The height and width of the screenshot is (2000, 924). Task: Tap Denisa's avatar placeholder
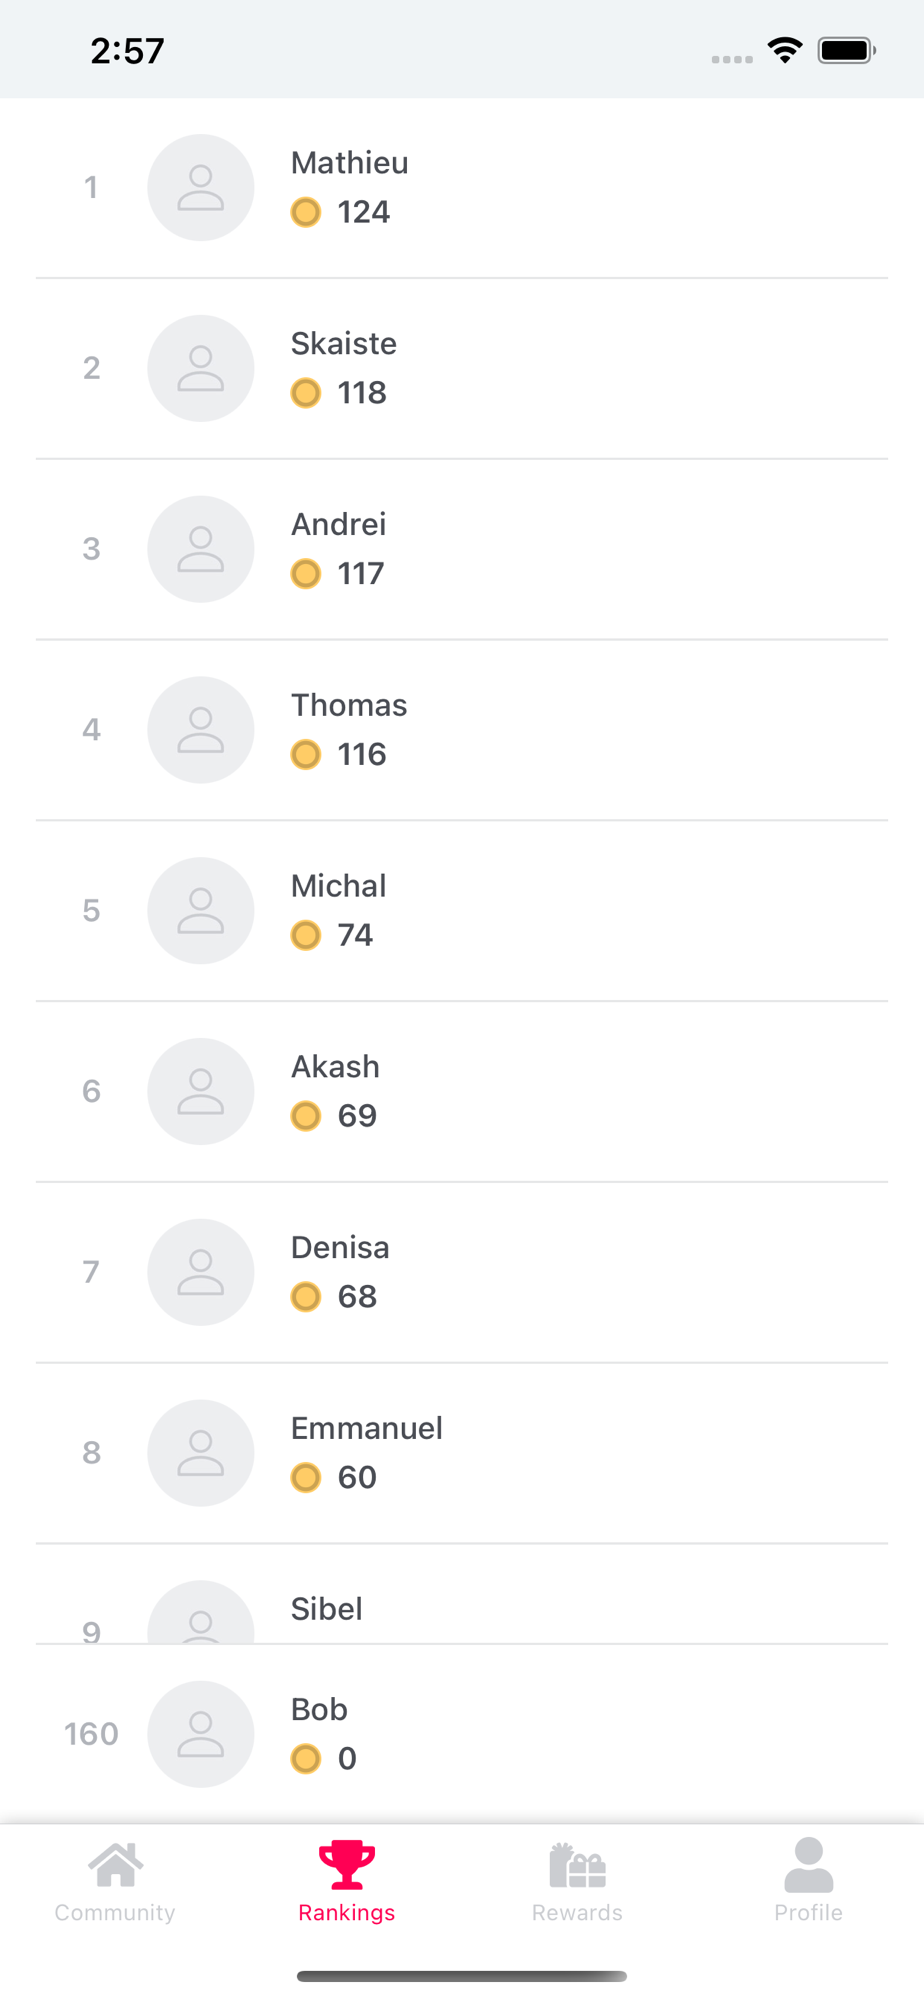[201, 1272]
